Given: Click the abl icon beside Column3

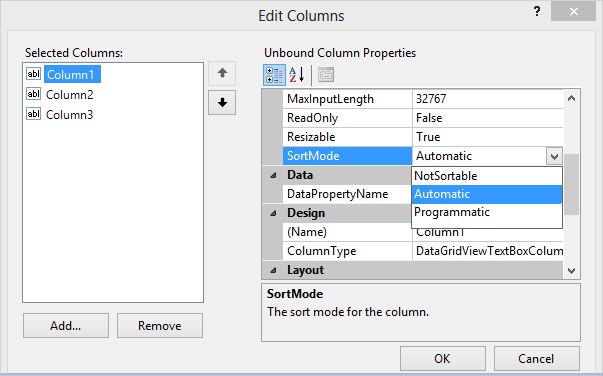Looking at the screenshot, I should (x=33, y=114).
